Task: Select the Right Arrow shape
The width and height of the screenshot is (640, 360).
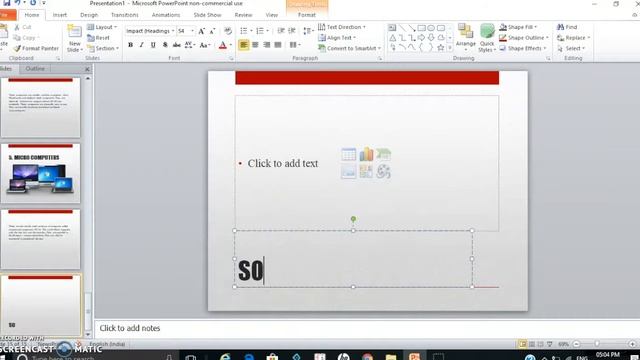Action: point(421,38)
